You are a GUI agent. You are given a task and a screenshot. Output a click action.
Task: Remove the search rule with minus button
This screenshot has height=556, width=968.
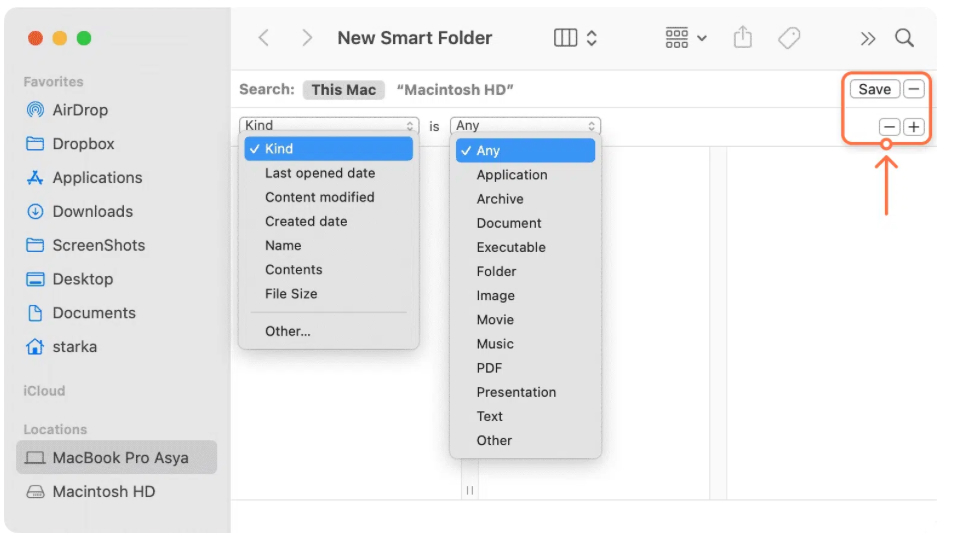pos(889,127)
